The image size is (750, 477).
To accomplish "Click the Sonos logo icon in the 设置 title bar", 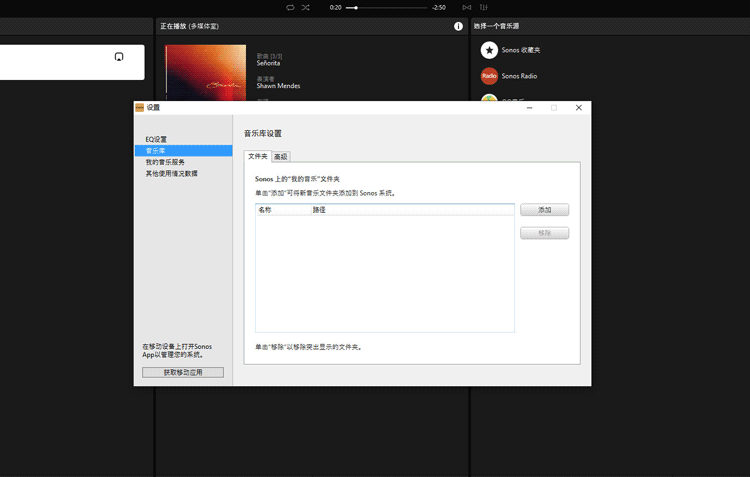I will click(x=140, y=108).
